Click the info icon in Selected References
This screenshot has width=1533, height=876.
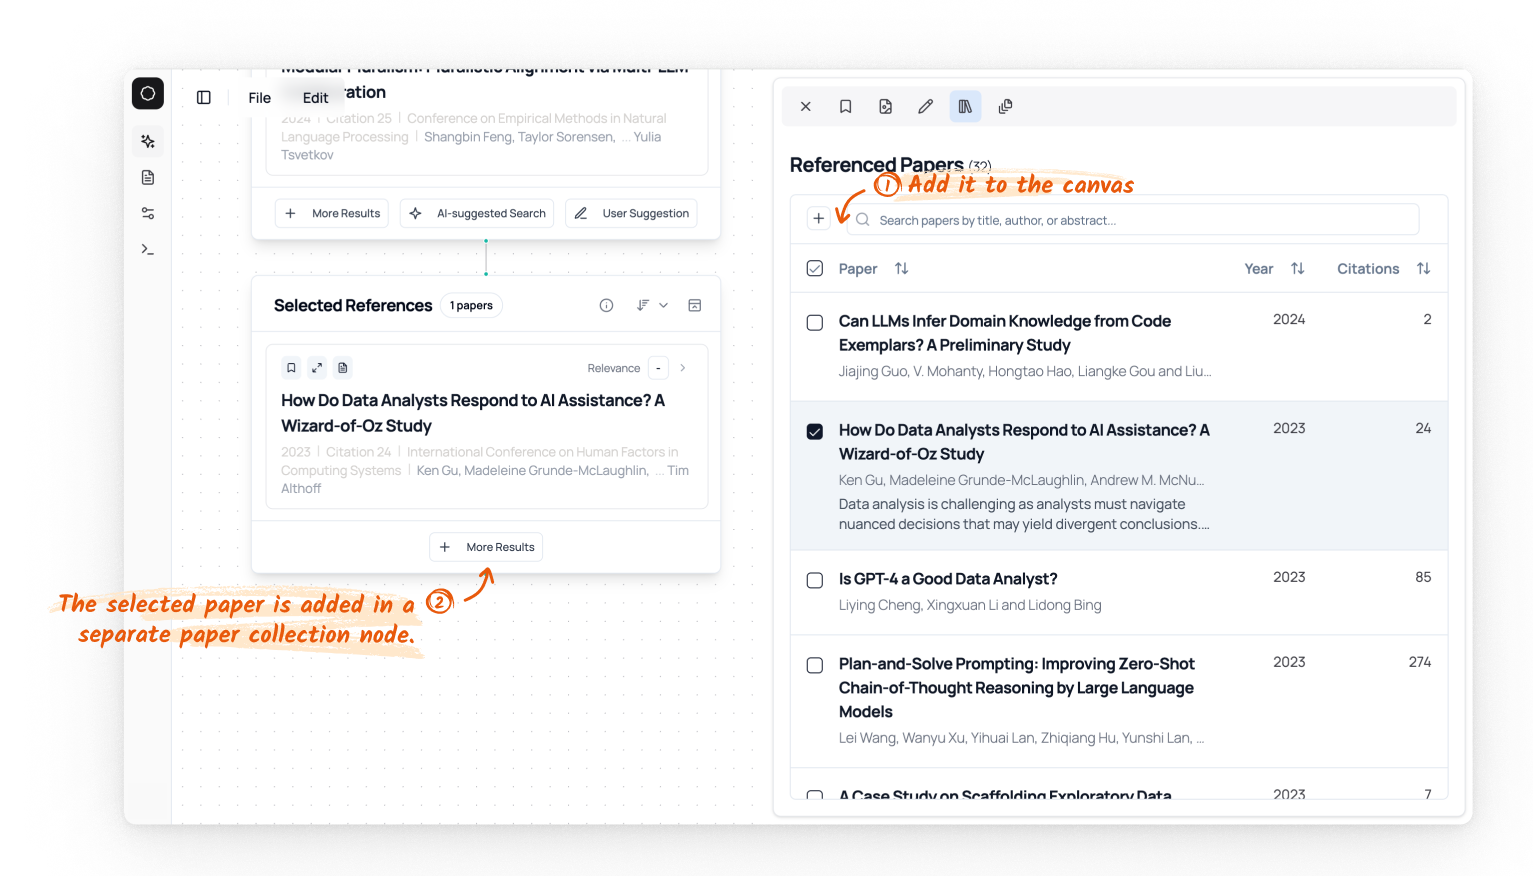click(x=606, y=306)
